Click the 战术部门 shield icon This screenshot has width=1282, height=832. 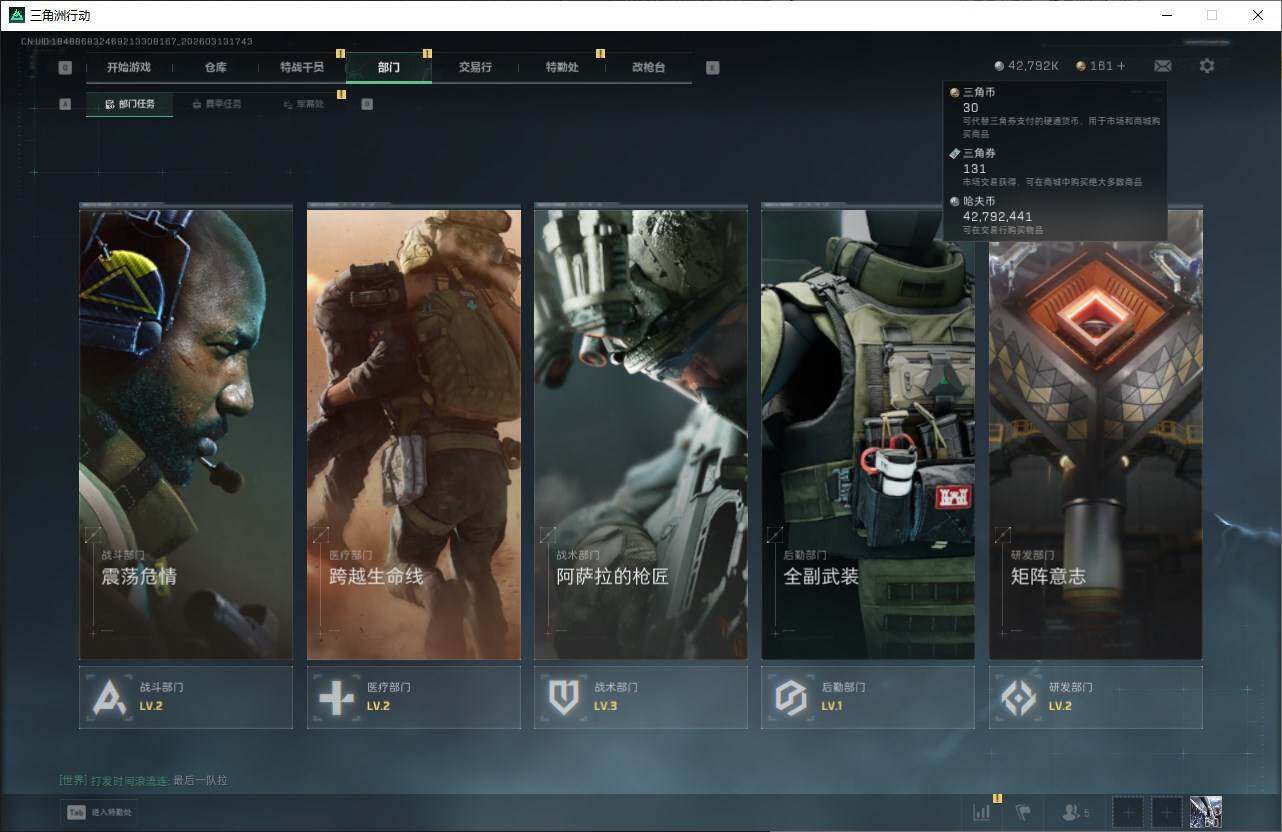pyautogui.click(x=564, y=697)
